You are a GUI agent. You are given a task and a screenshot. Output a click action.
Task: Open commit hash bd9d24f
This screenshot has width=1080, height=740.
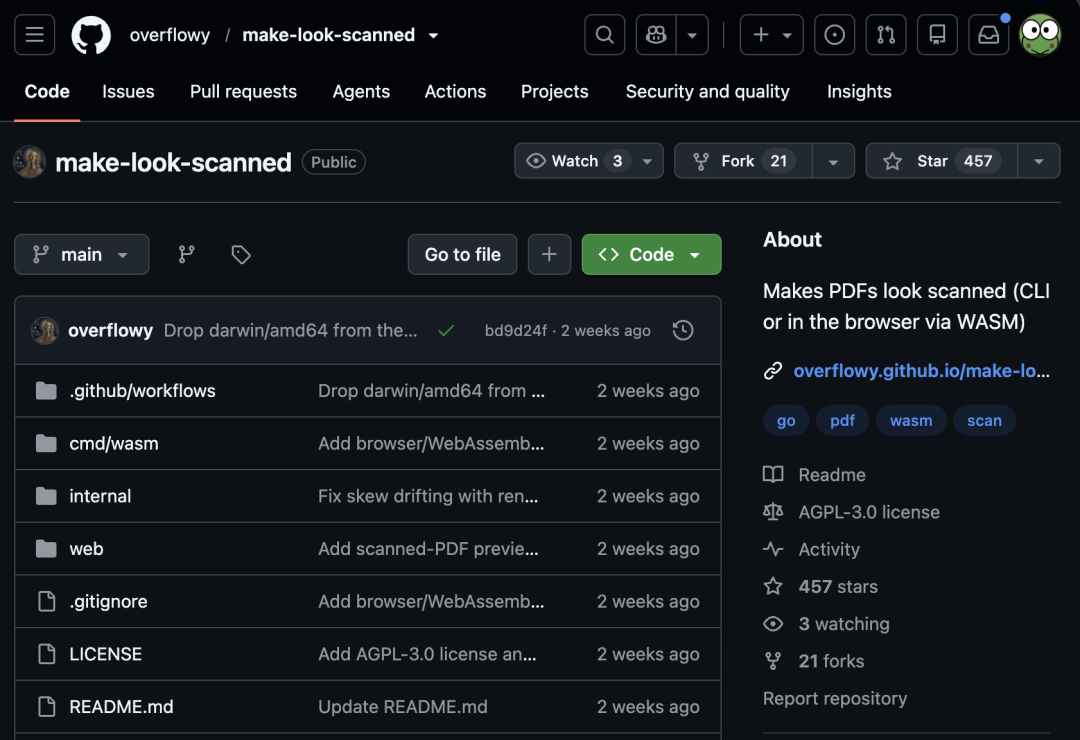(x=515, y=331)
